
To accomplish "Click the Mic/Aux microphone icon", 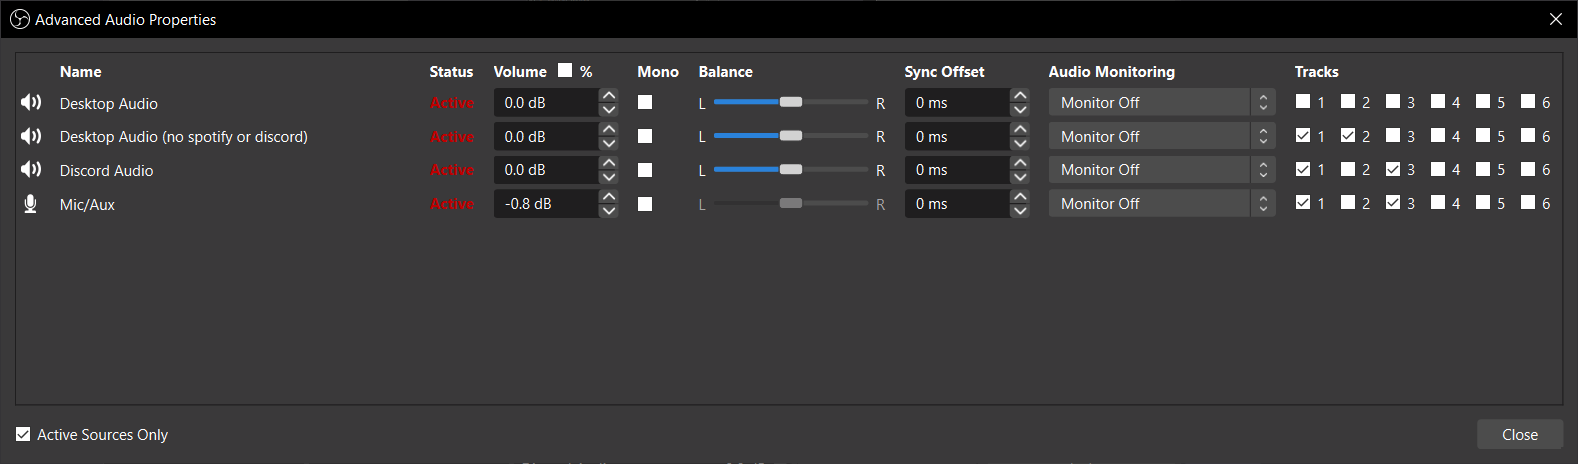I will point(31,204).
